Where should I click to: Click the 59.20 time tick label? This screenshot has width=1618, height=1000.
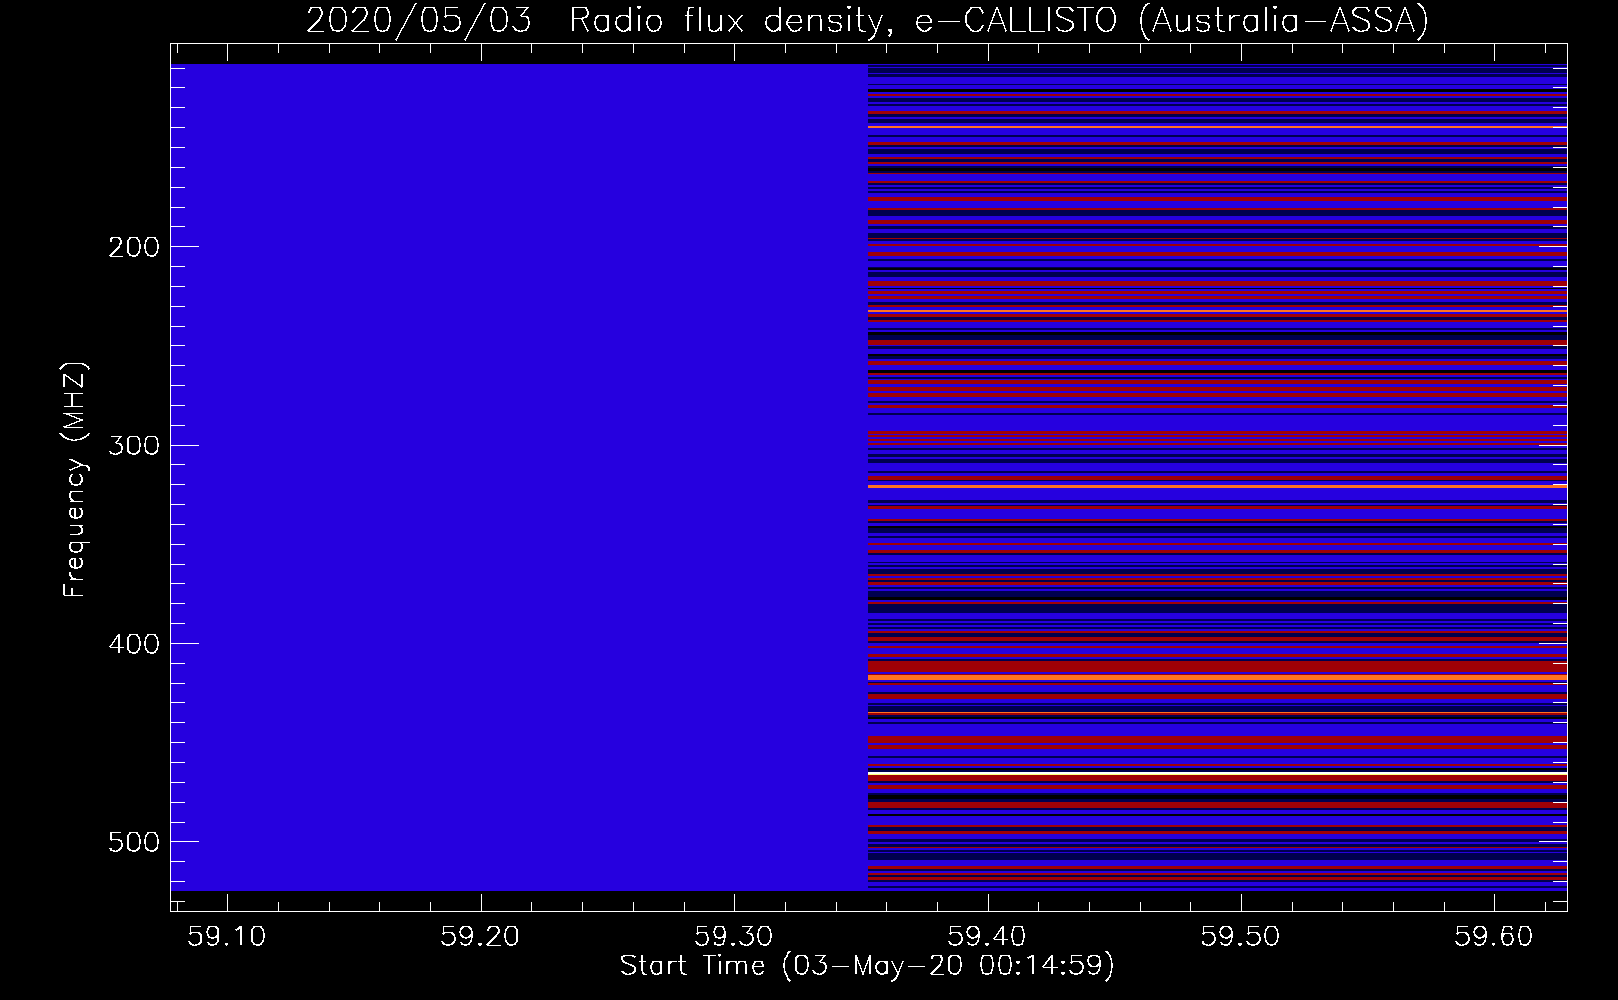[481, 936]
